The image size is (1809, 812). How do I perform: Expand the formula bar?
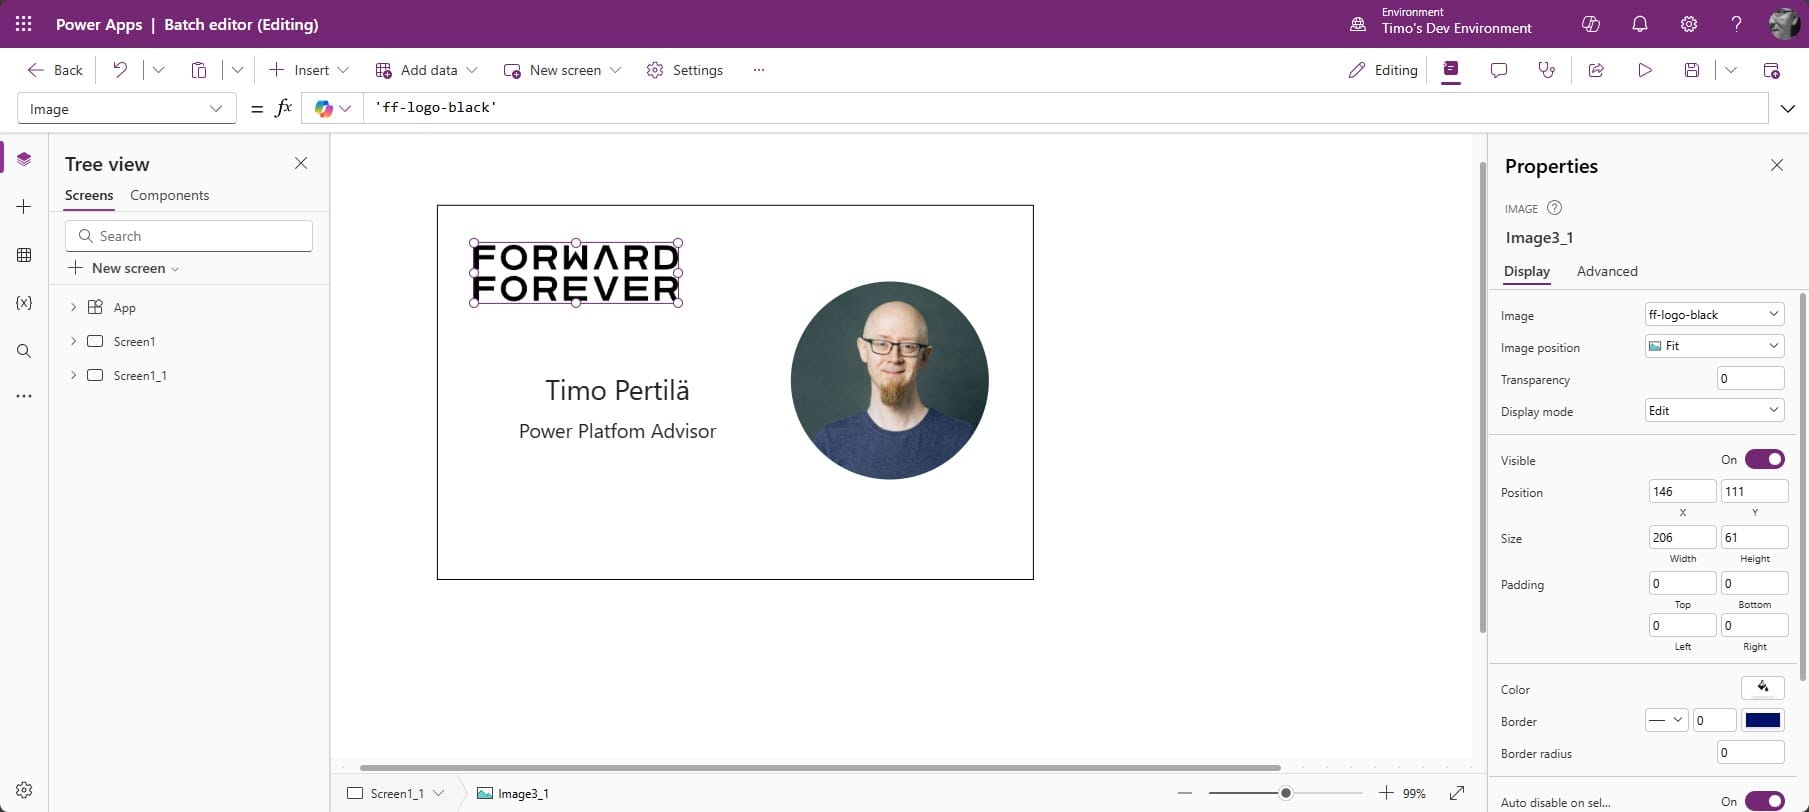tap(1788, 108)
